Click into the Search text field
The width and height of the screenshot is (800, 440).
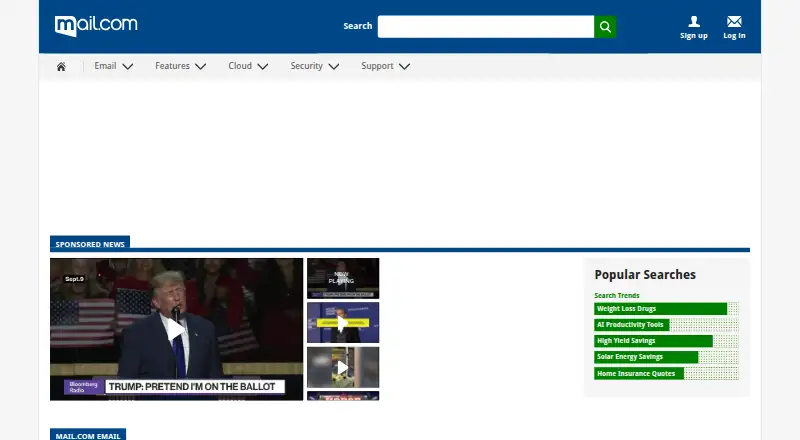(x=486, y=27)
